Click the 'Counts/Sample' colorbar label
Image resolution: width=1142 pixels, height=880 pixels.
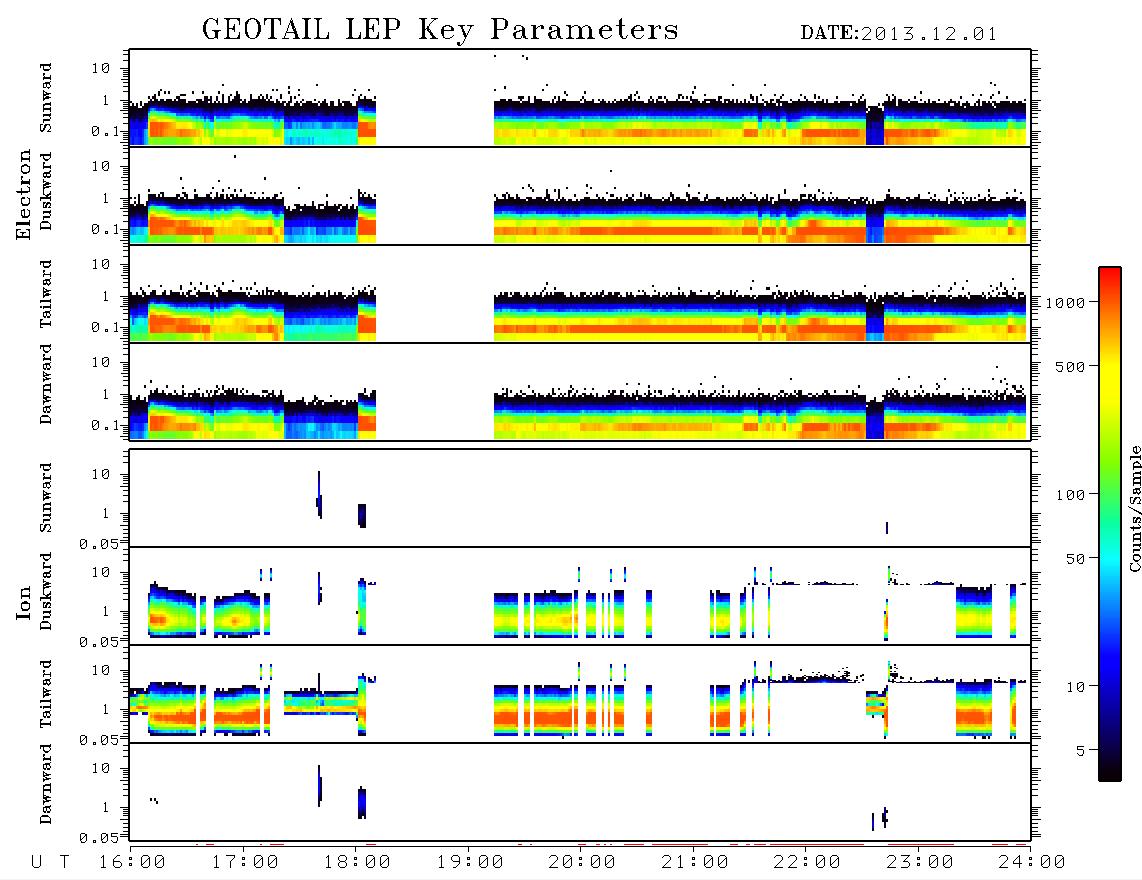tap(1135, 508)
